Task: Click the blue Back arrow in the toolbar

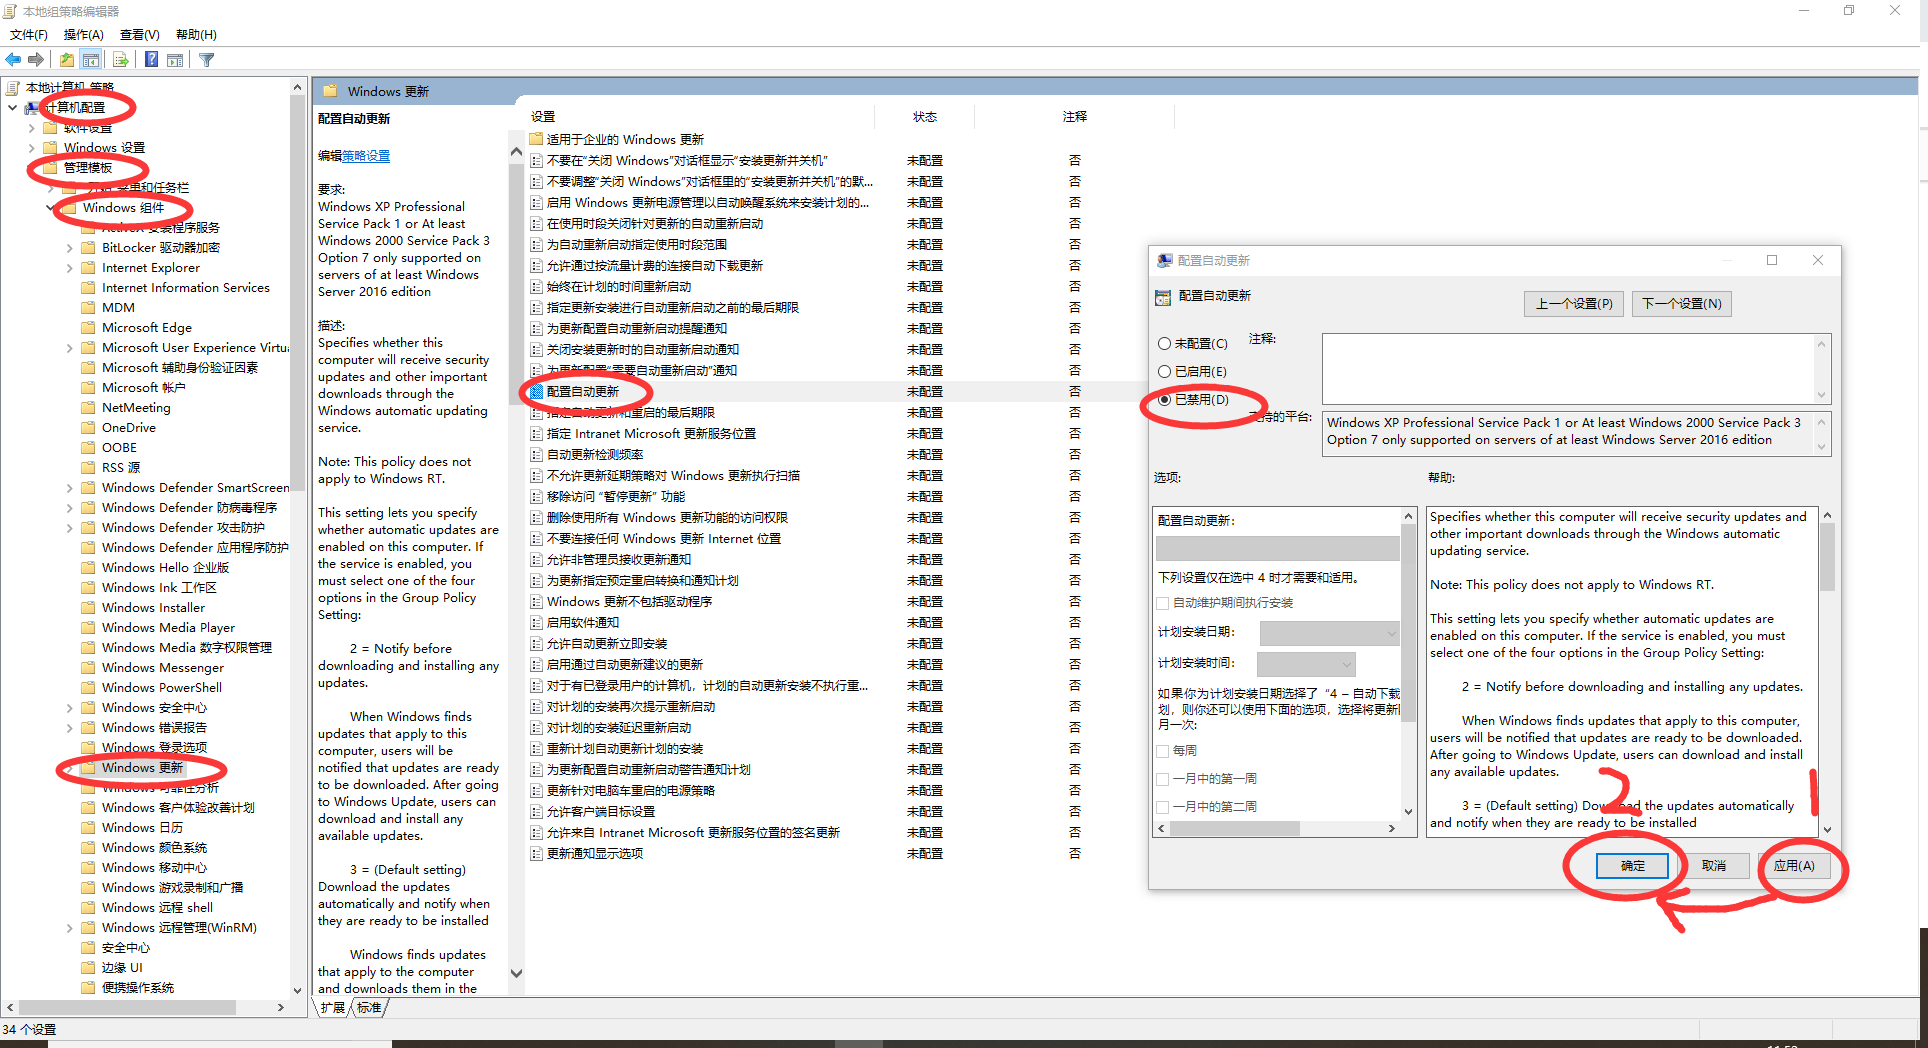Action: (13, 60)
